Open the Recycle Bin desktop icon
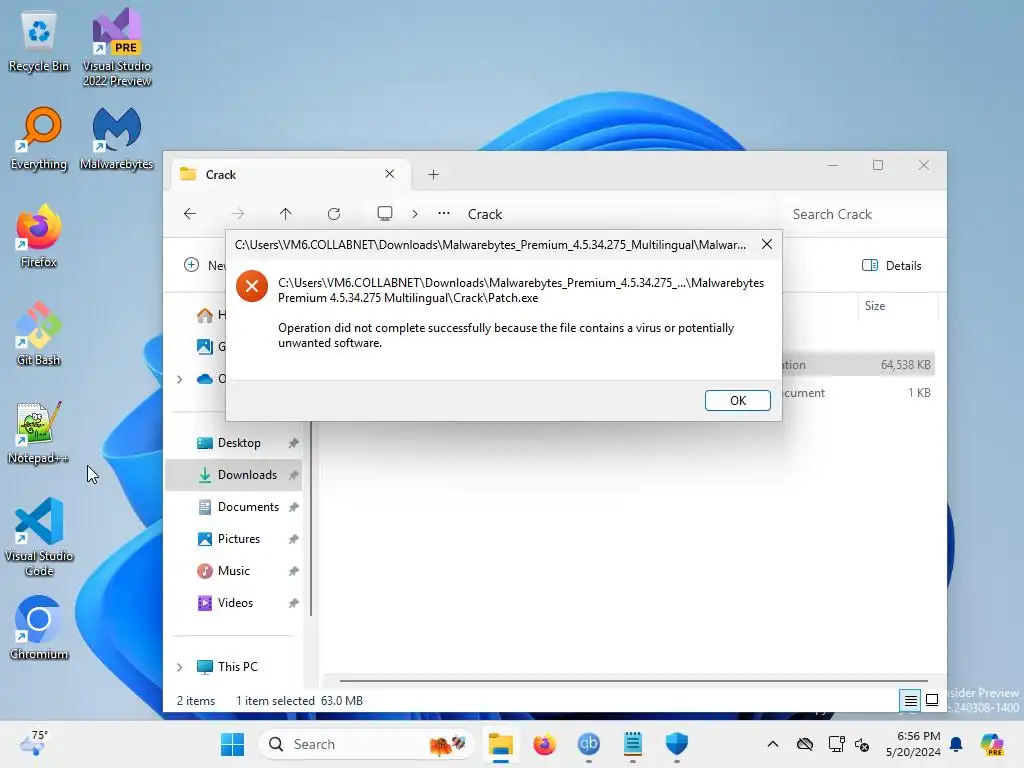Image resolution: width=1024 pixels, height=768 pixels. click(39, 42)
